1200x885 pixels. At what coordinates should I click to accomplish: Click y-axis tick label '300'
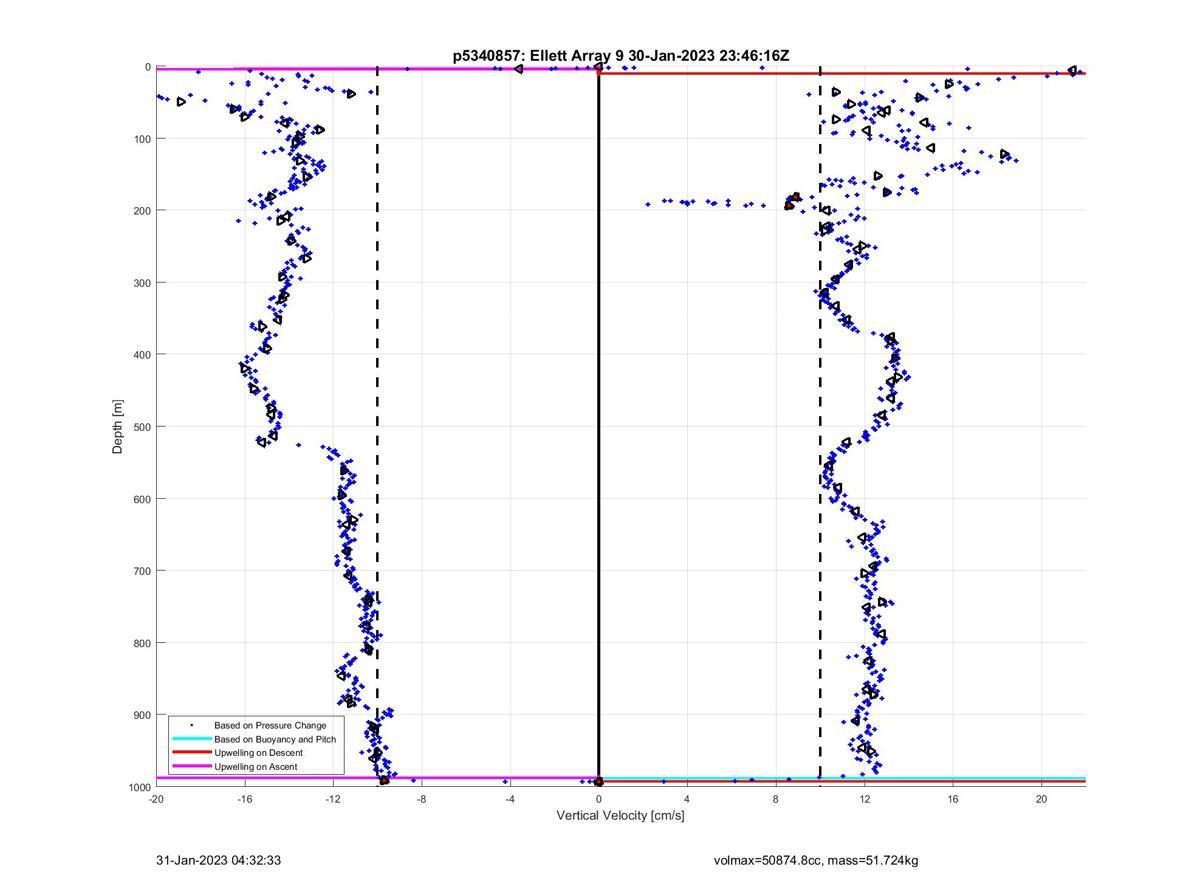click(x=141, y=283)
